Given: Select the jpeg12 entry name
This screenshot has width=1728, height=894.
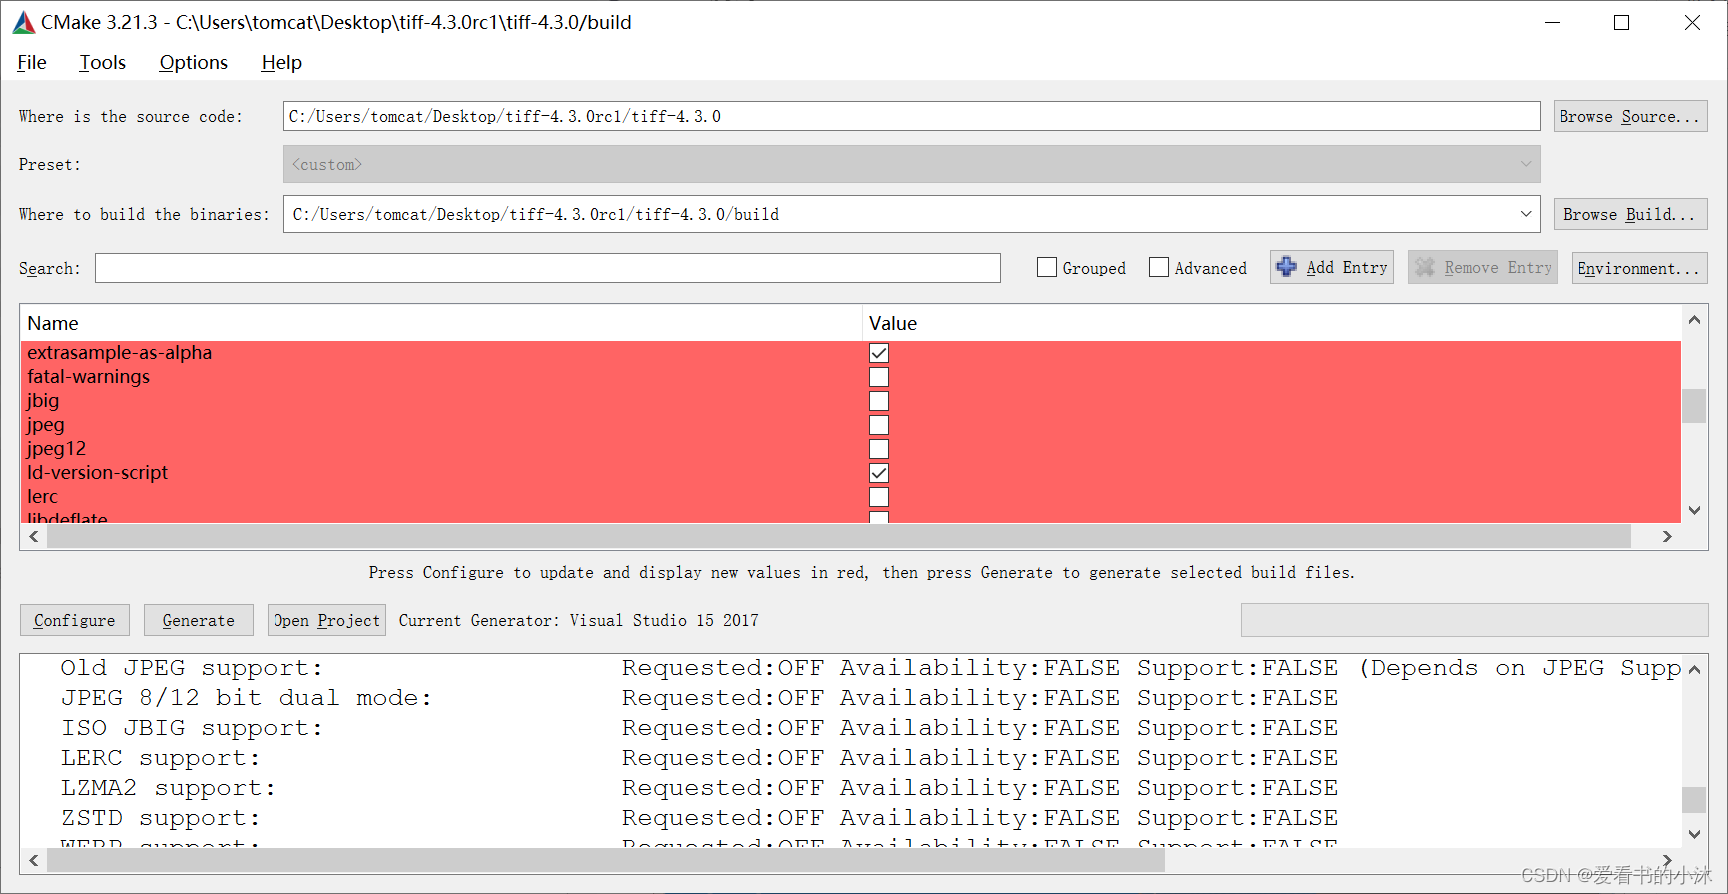Looking at the screenshot, I should coord(57,449).
